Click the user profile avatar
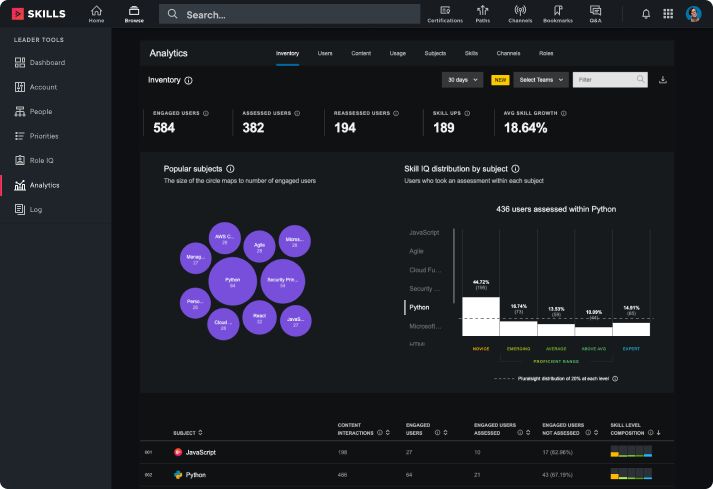713x489 pixels. pyautogui.click(x=693, y=14)
